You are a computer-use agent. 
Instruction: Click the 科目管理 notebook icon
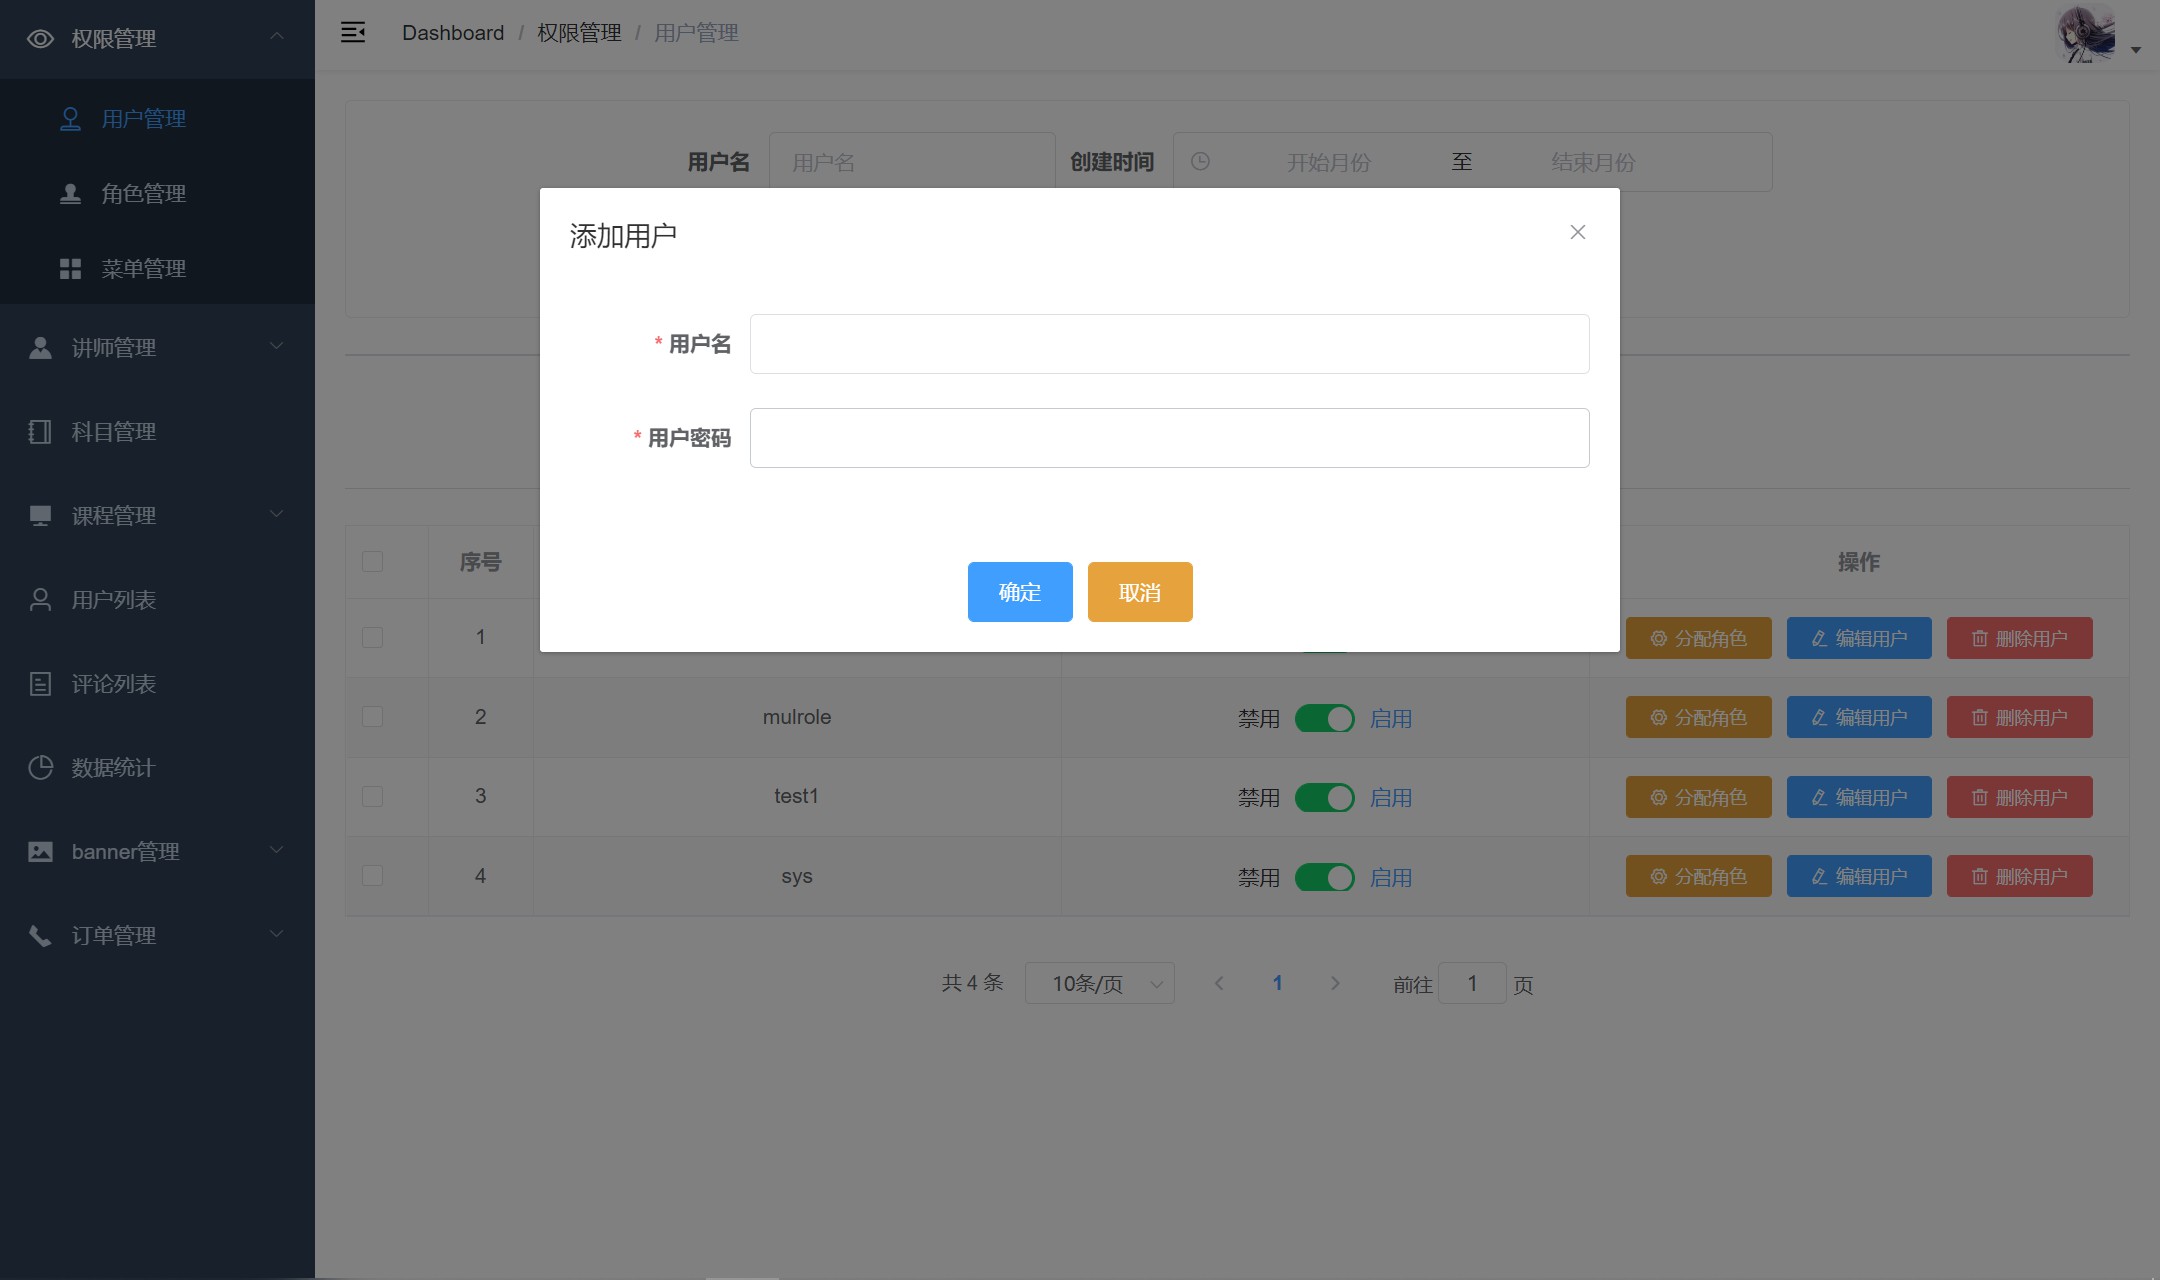(40, 432)
